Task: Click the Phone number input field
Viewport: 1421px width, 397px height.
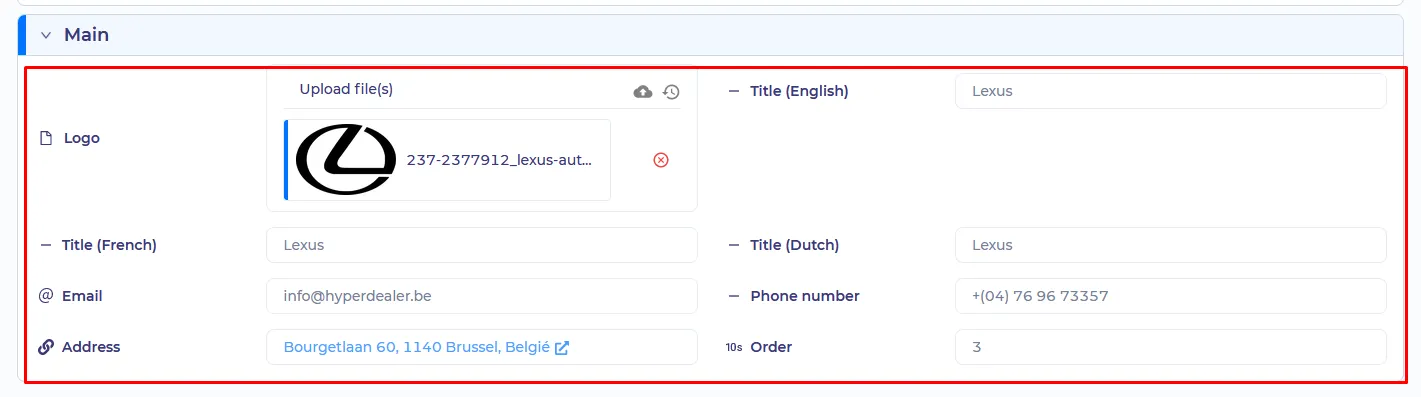Action: (1170, 296)
